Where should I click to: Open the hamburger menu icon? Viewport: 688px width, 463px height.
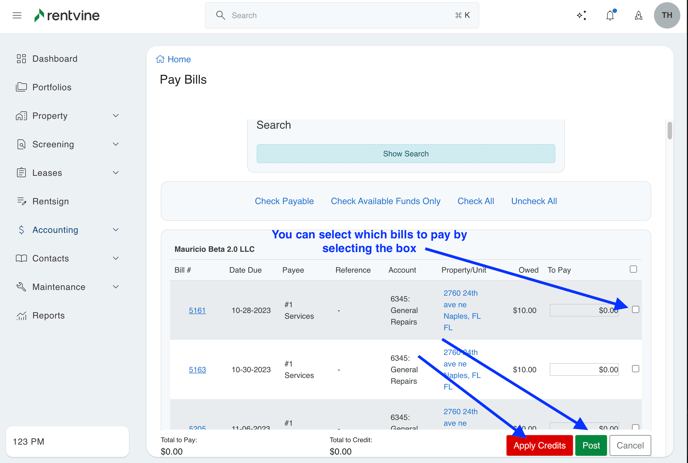[x=17, y=16]
